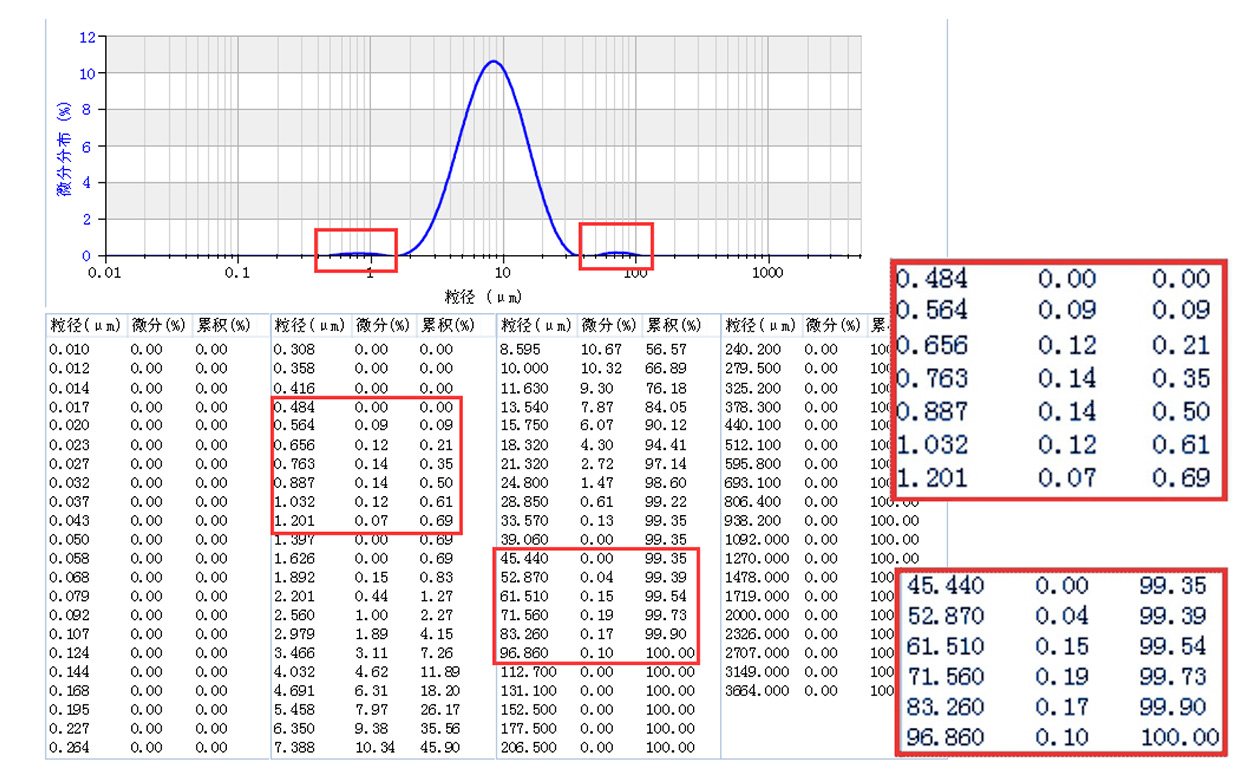Click 96.860 in the enlarged lower inset
The height and width of the screenshot is (783, 1260).
pyautogui.click(x=945, y=738)
